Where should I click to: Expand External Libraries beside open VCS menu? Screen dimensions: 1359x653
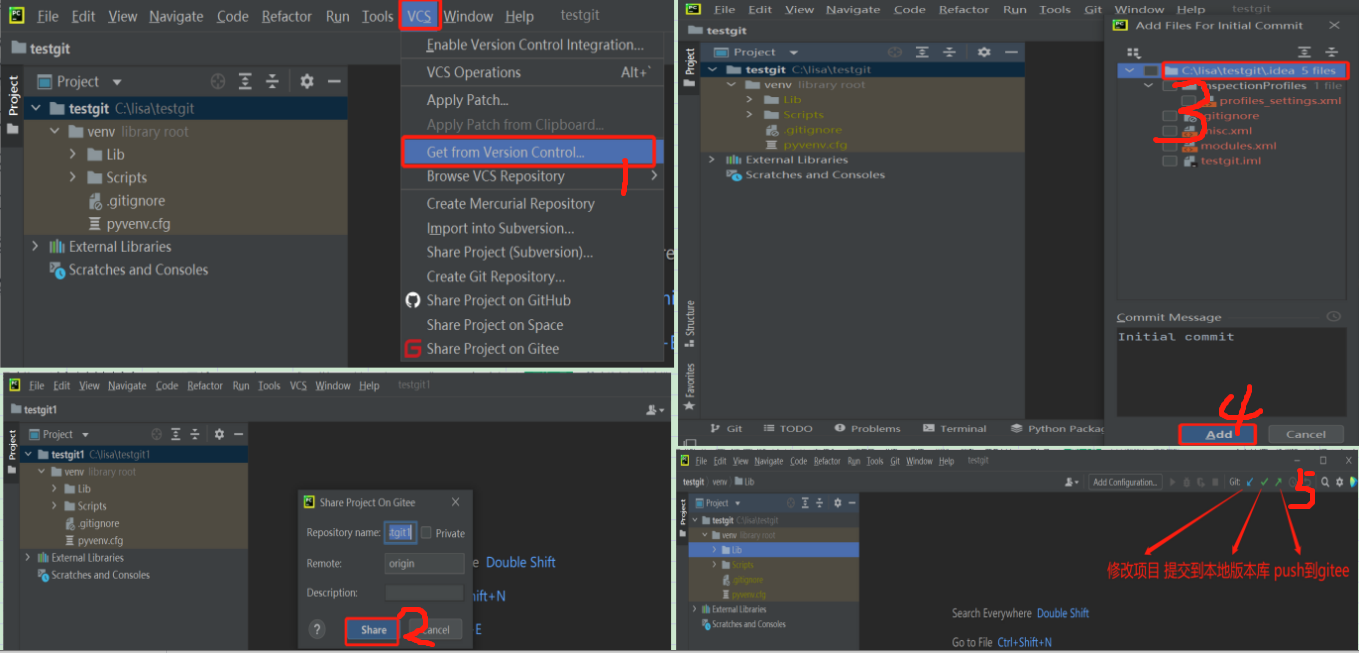point(36,246)
